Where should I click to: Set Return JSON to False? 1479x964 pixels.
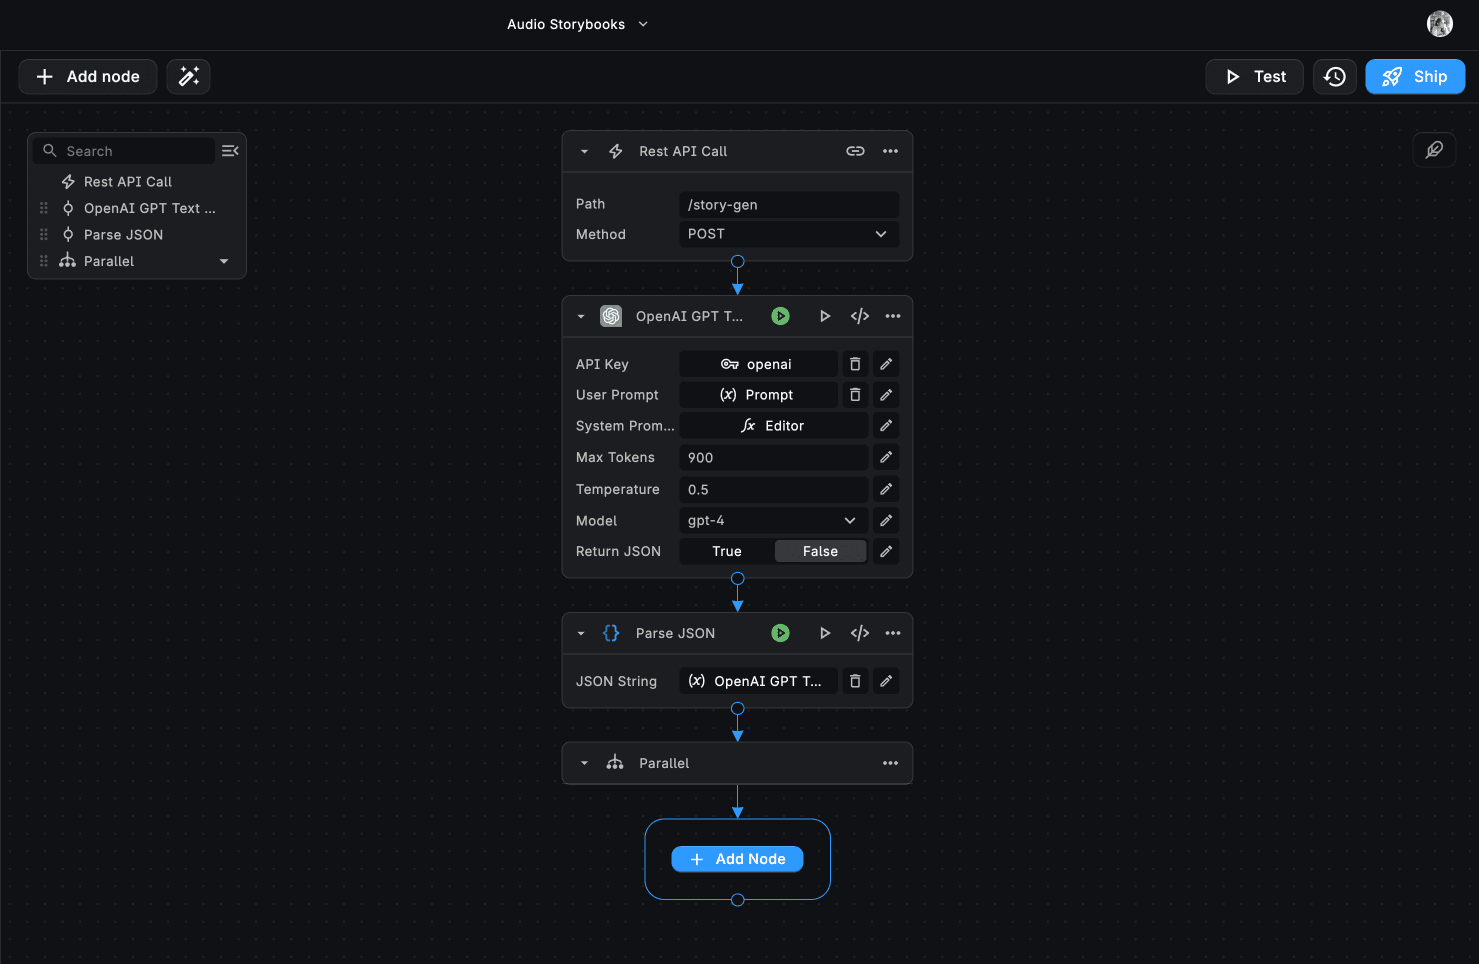pos(820,551)
